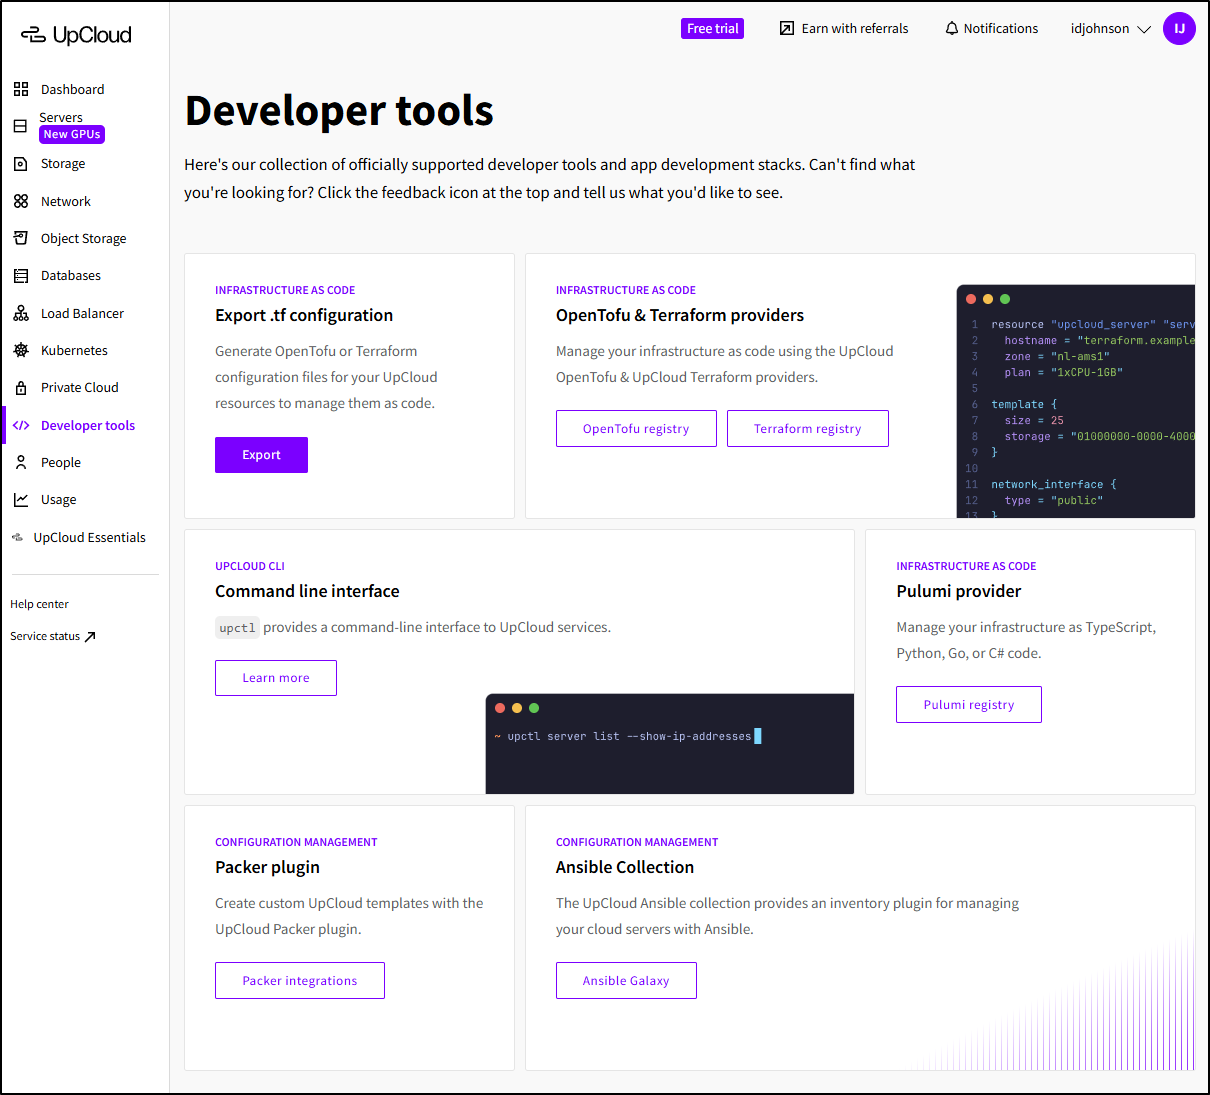Select People from the sidebar menu
The width and height of the screenshot is (1210, 1095).
coord(60,463)
